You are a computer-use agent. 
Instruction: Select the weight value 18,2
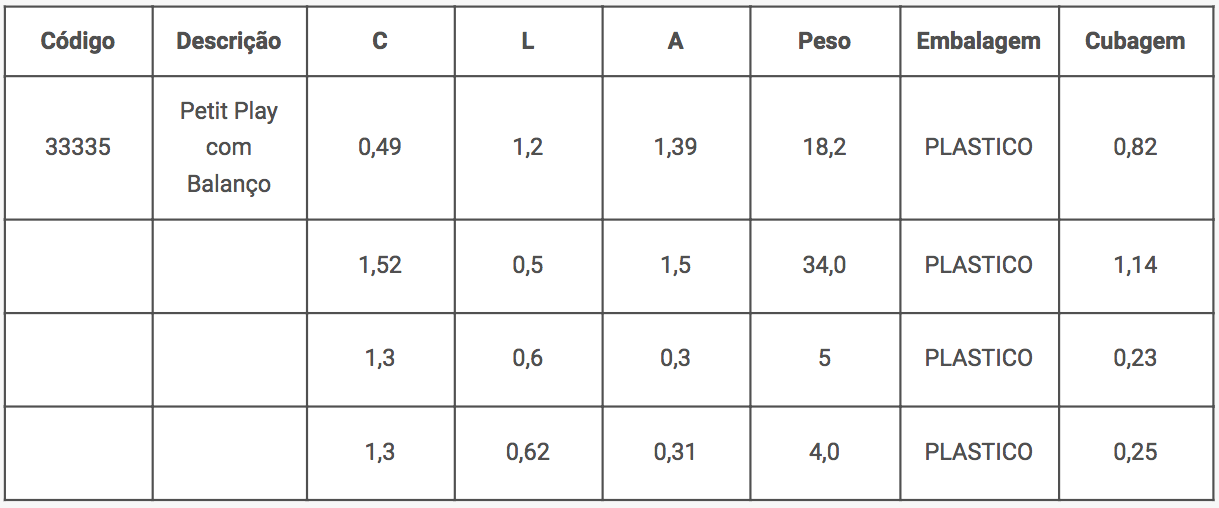pyautogui.click(x=824, y=147)
